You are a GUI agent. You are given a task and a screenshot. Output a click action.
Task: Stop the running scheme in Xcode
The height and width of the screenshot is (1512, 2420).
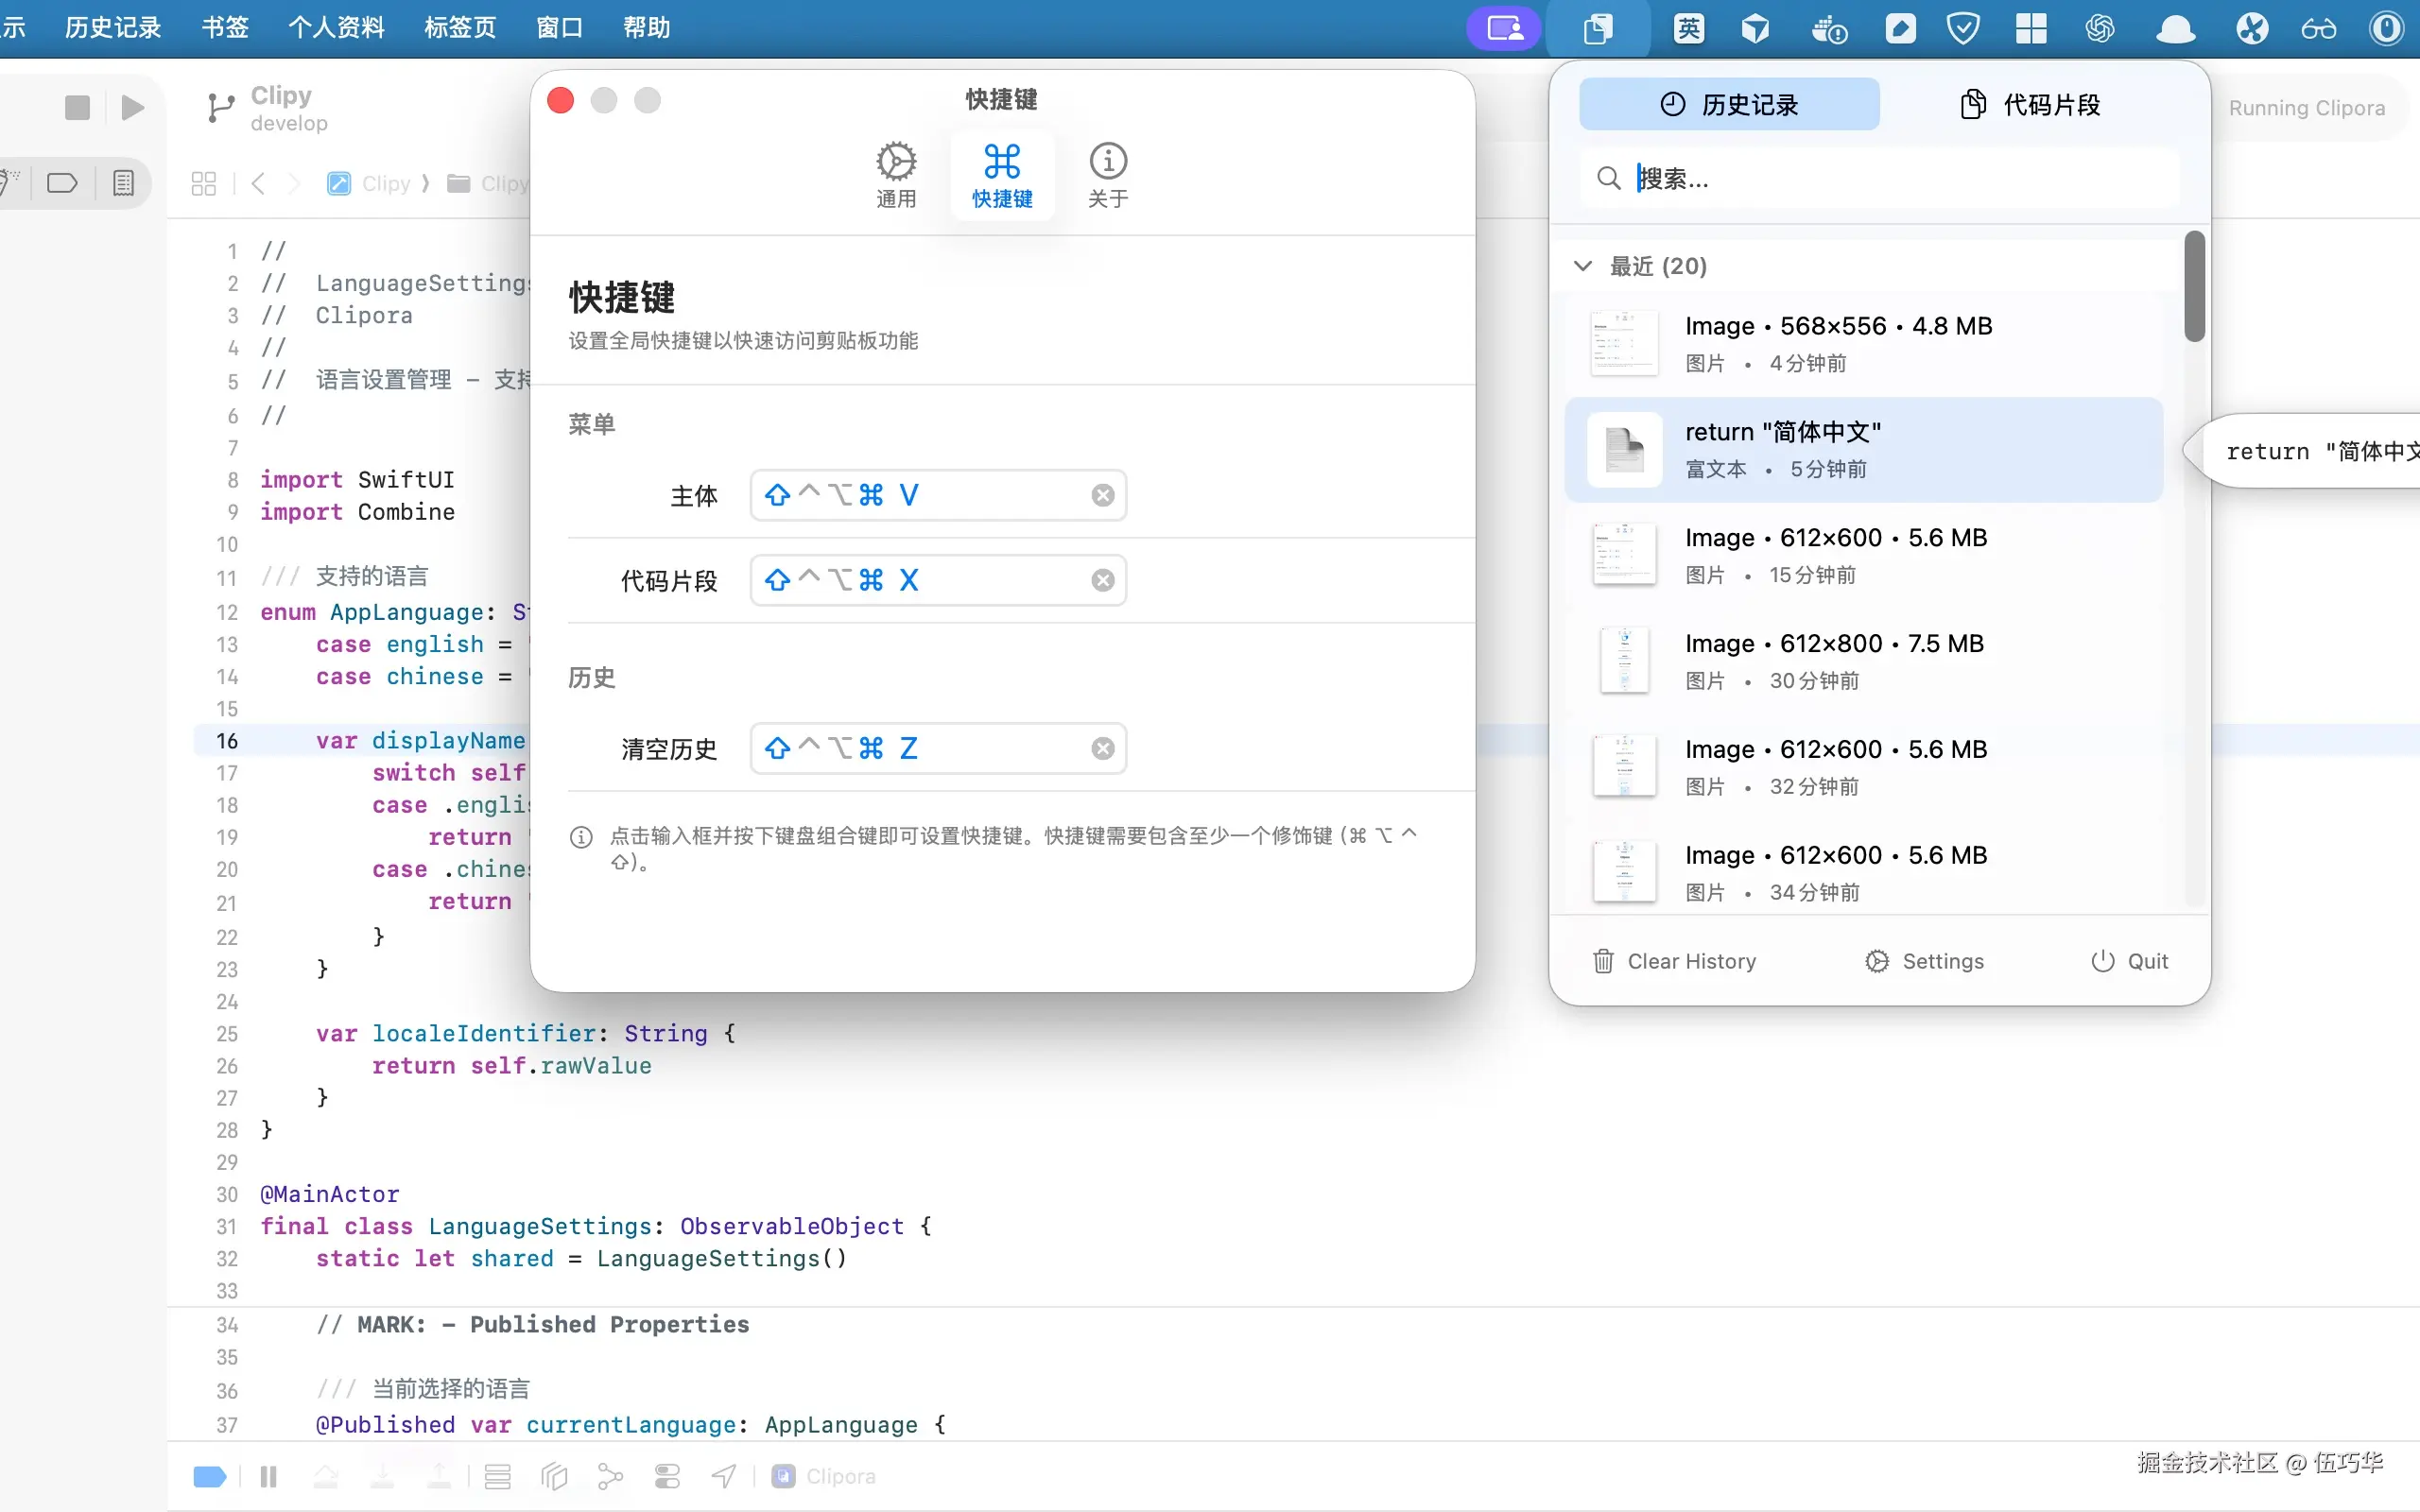(x=77, y=107)
